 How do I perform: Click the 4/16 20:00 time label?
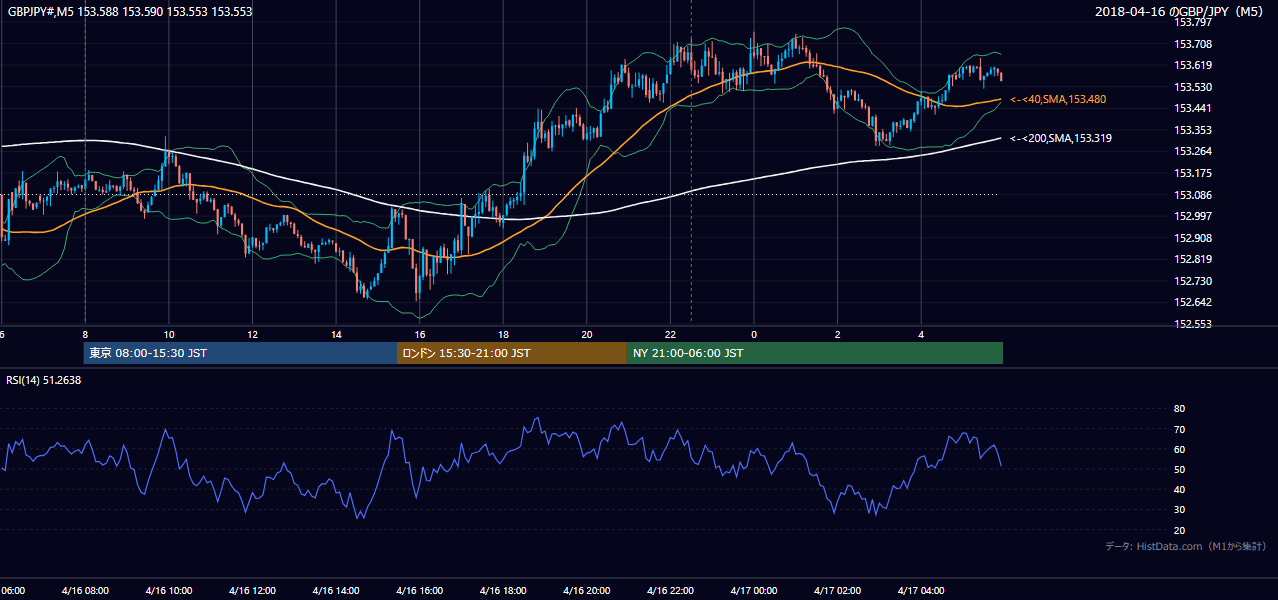coord(587,591)
